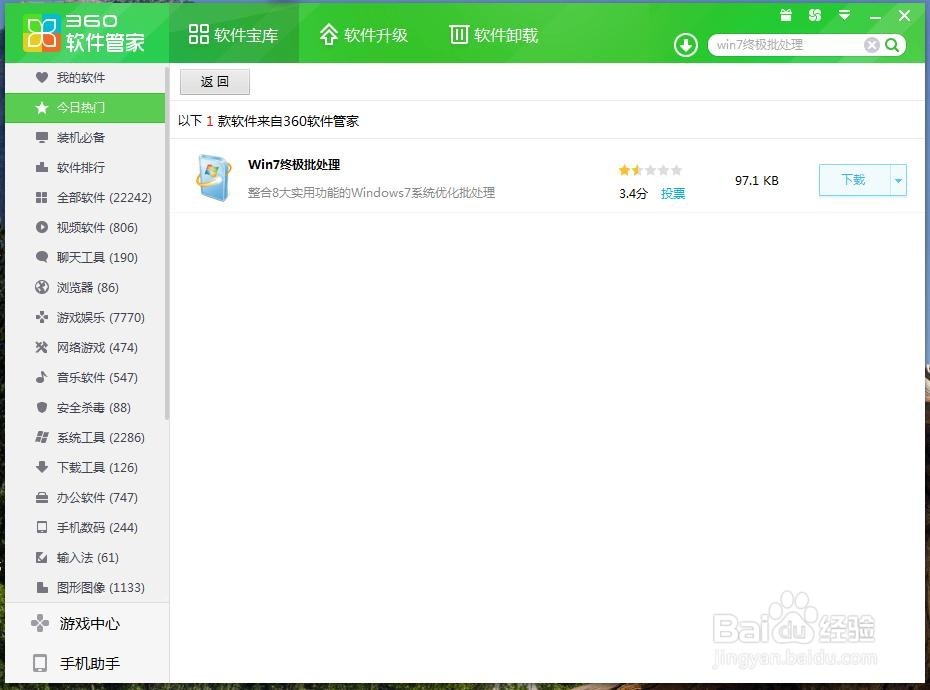Image resolution: width=930 pixels, height=690 pixels.
Task: Select 手机数码 (244) category
Action: tap(85, 527)
